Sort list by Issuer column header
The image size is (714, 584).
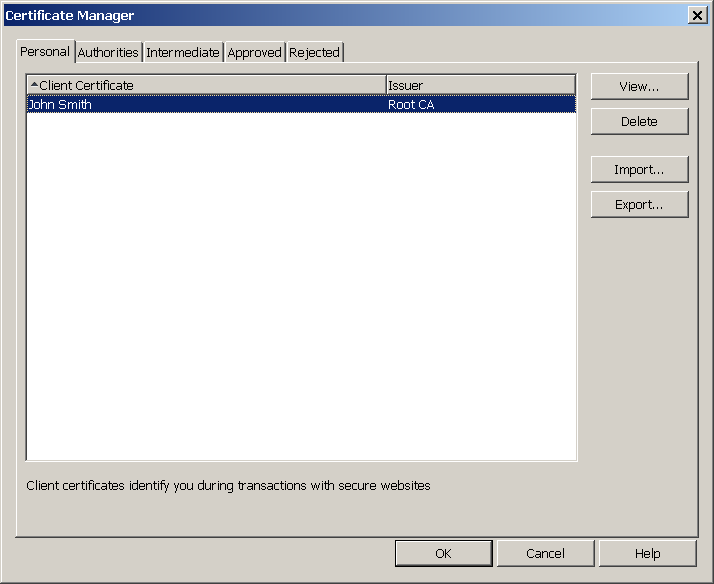tap(480, 85)
